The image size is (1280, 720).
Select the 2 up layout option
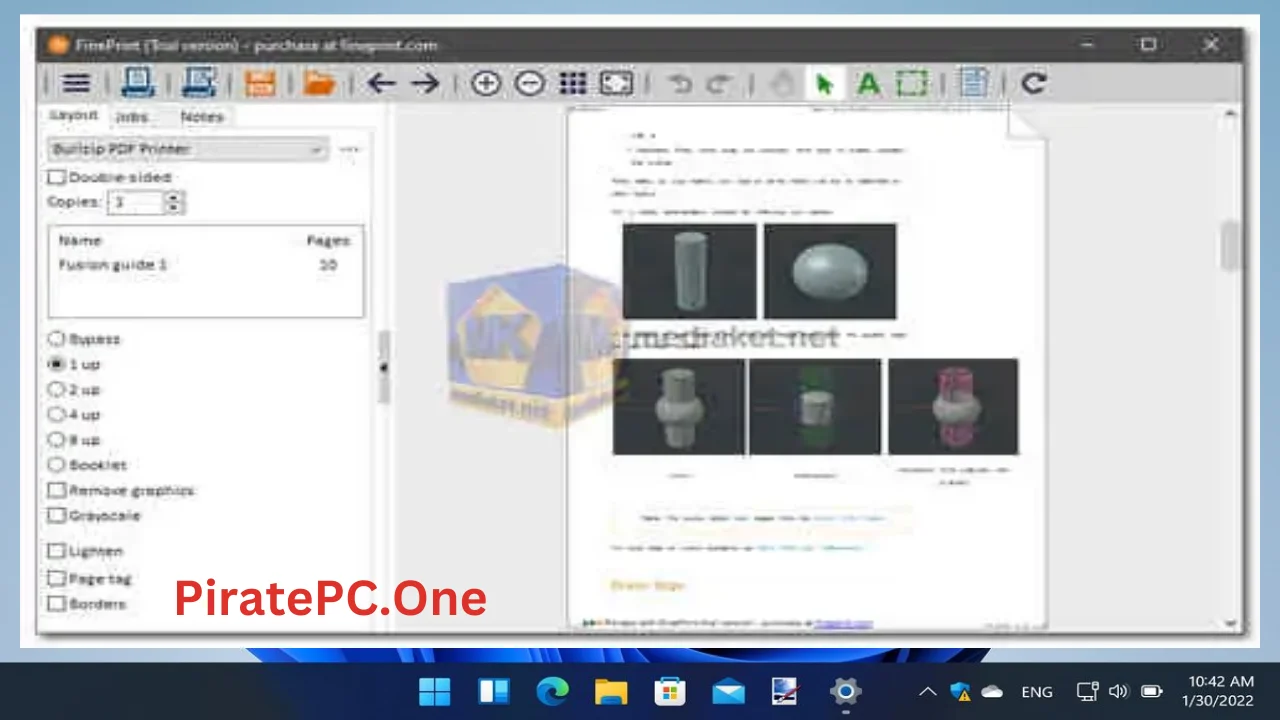click(57, 389)
